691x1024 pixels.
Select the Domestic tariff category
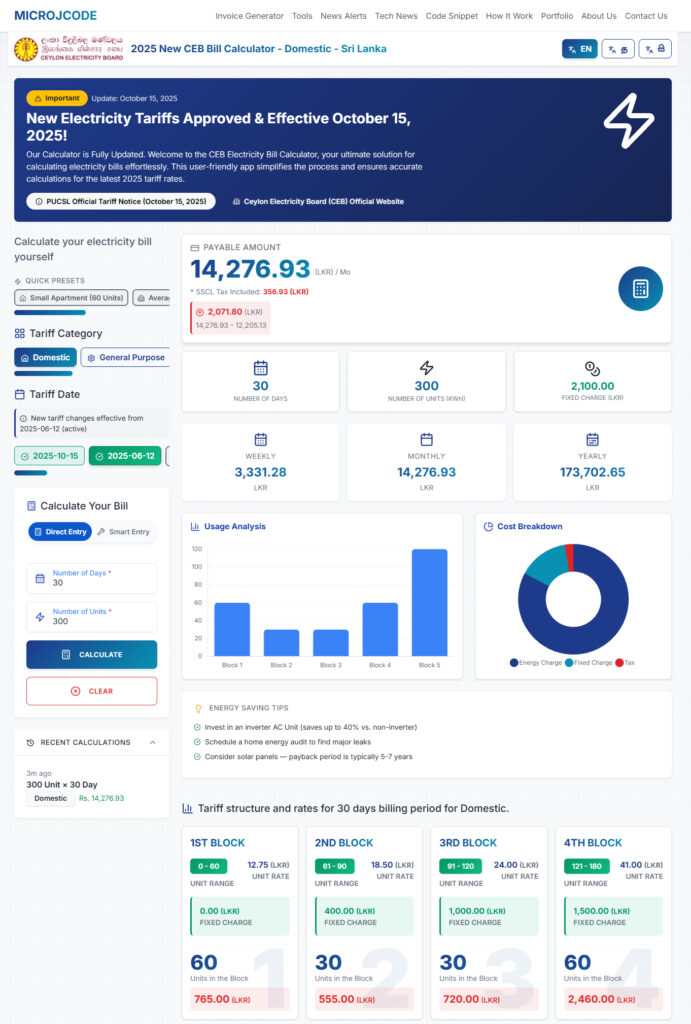coord(45,357)
